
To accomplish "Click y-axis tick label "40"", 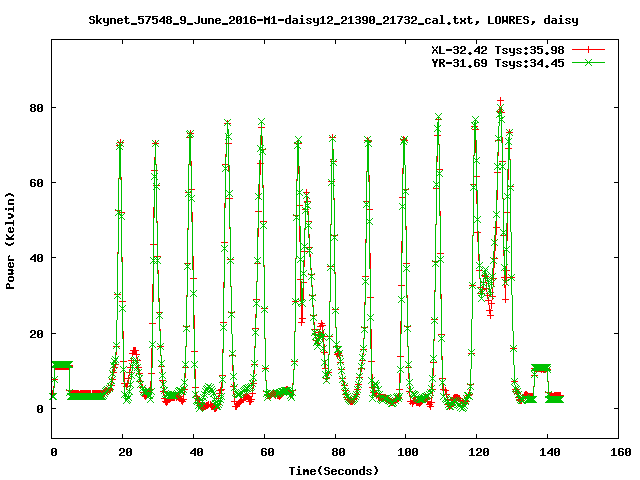I will (36, 258).
